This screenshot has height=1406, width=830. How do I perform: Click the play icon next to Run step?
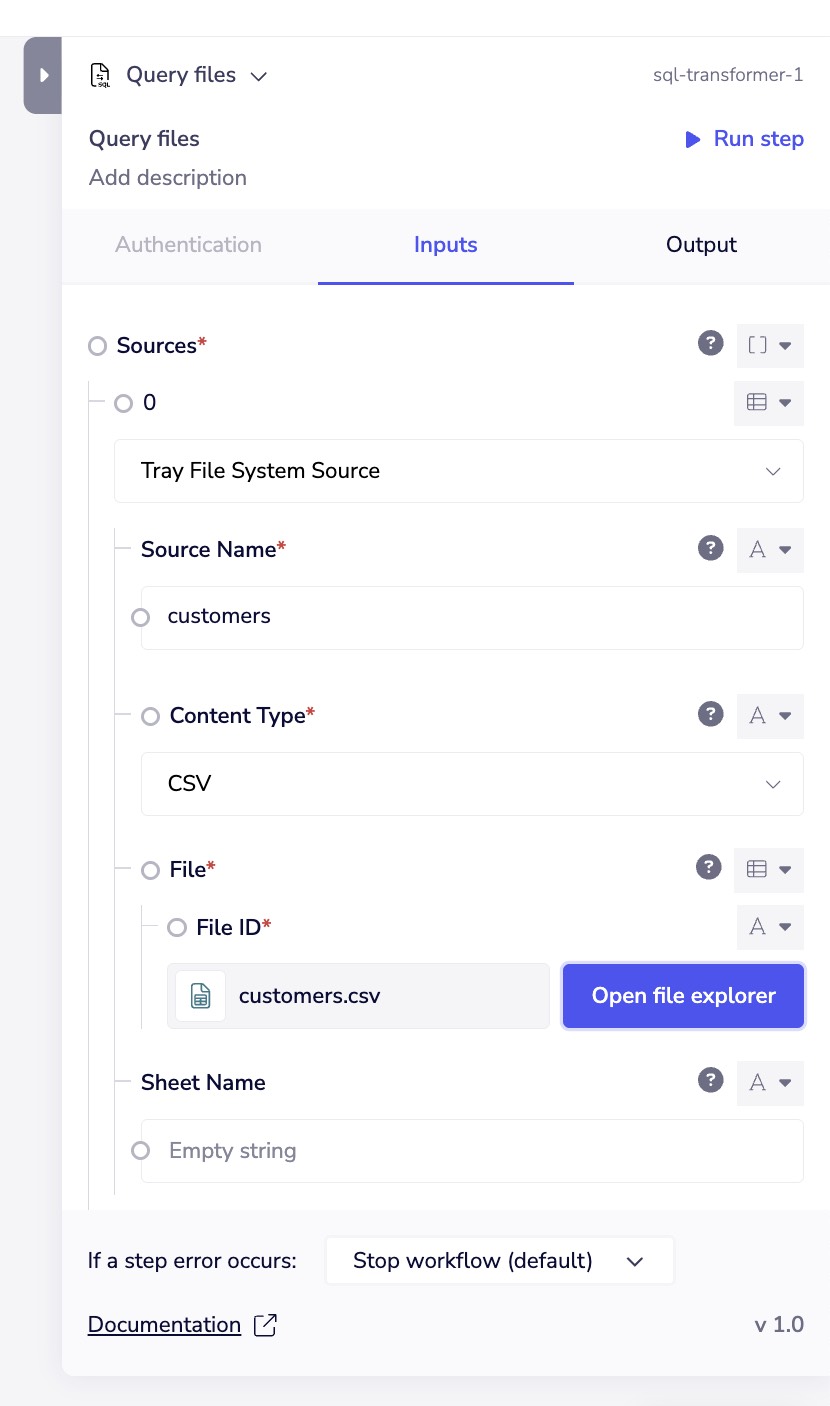click(692, 139)
